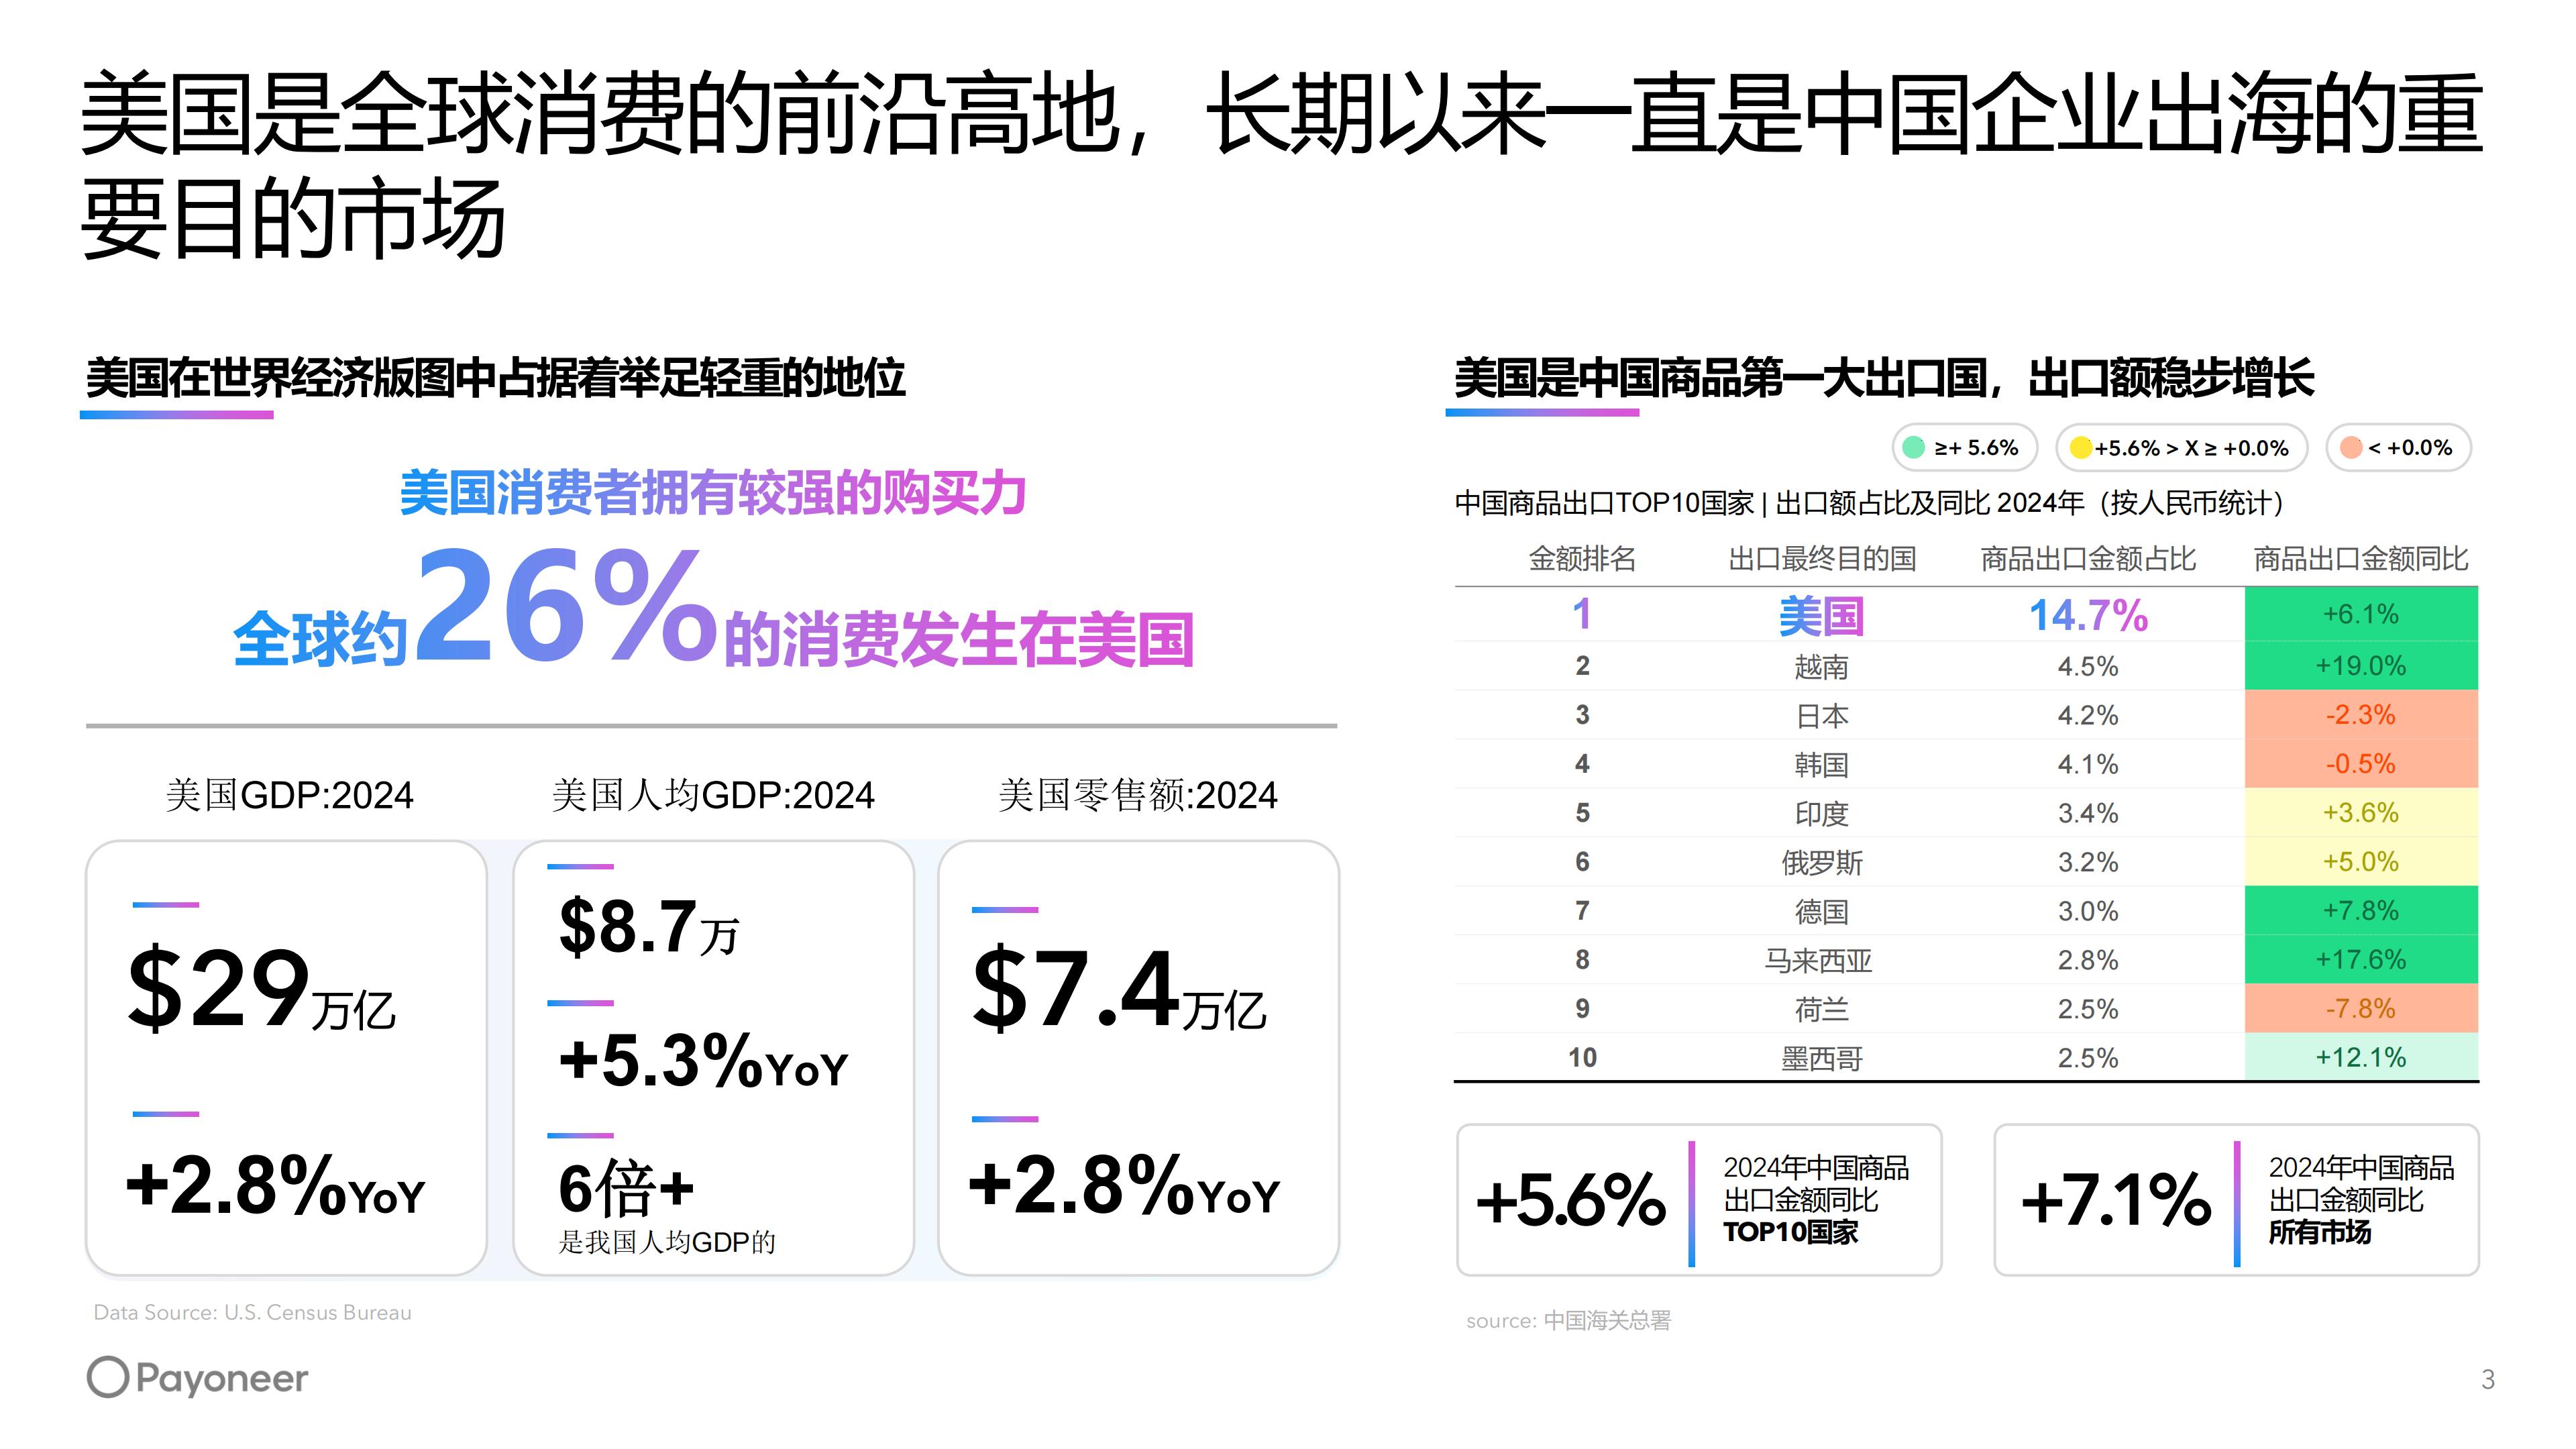This screenshot has width=2576, height=1449.
Task: Click the +19.0% growth cell
Action: coord(2361,665)
